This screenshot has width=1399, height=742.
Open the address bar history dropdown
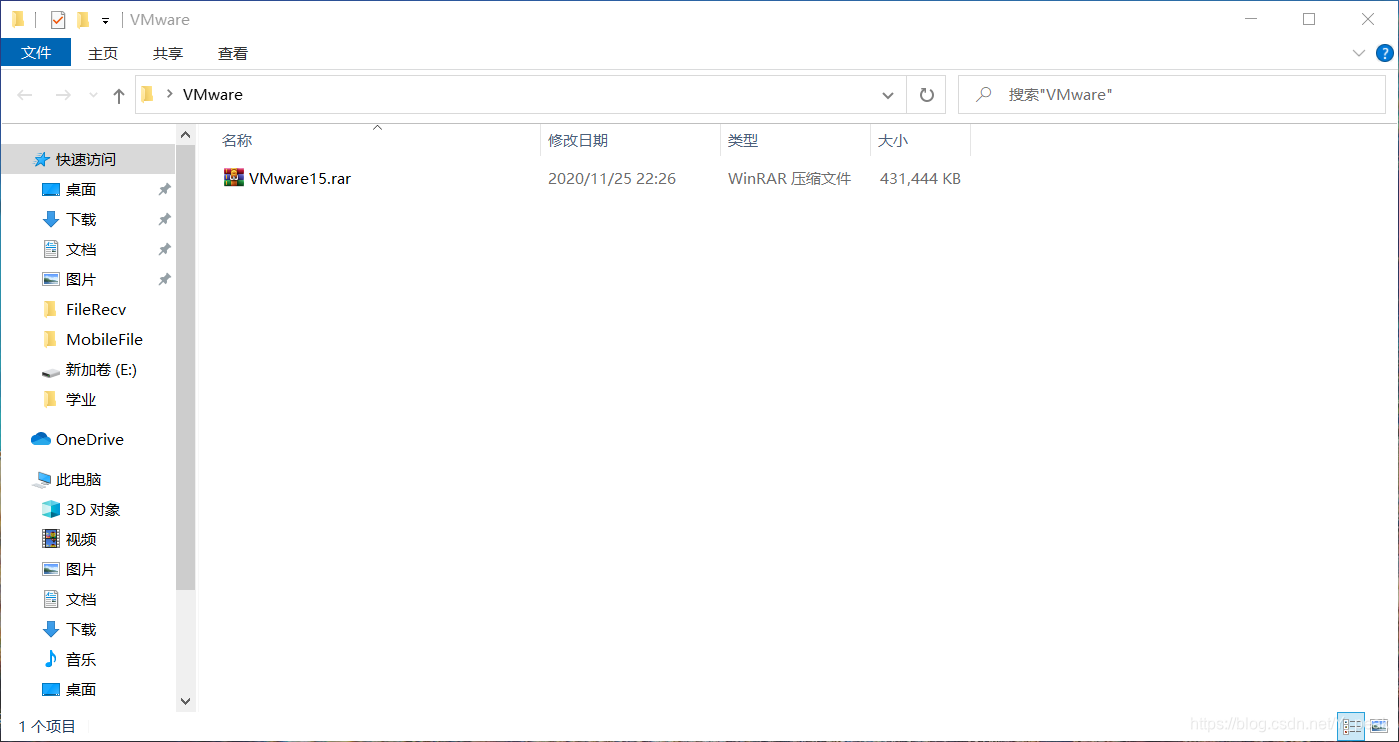click(x=888, y=95)
